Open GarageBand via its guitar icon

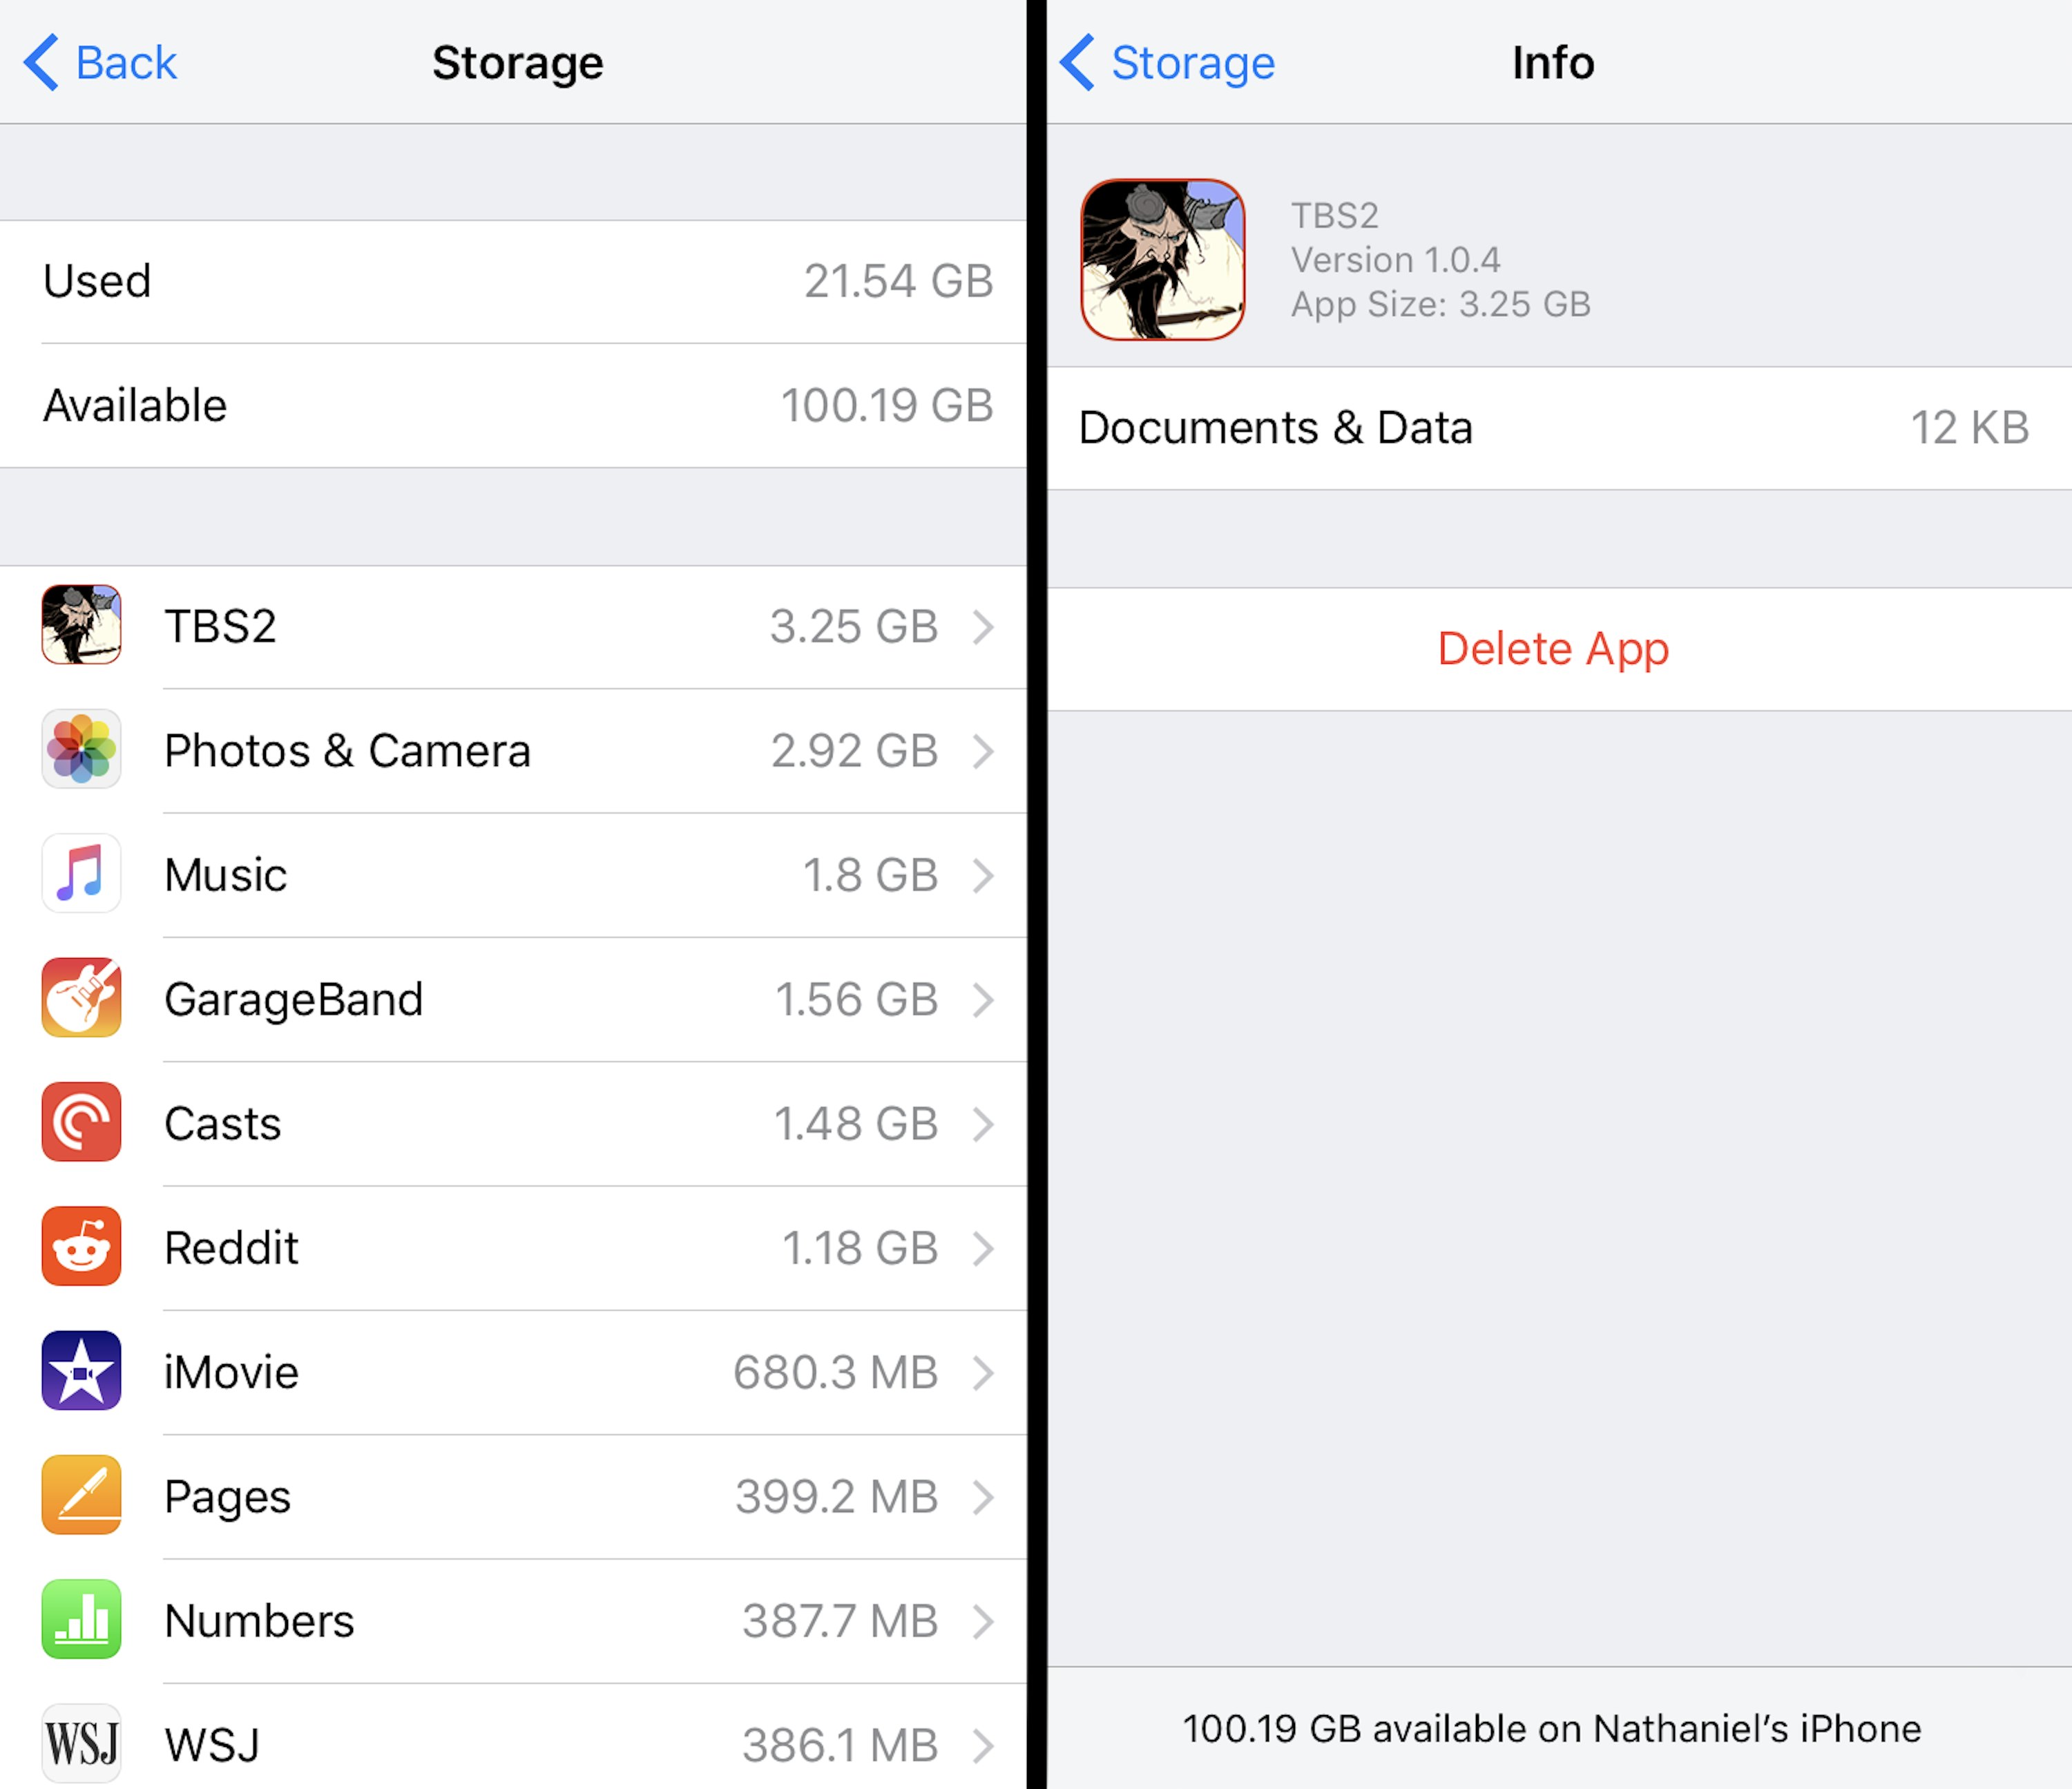81,998
